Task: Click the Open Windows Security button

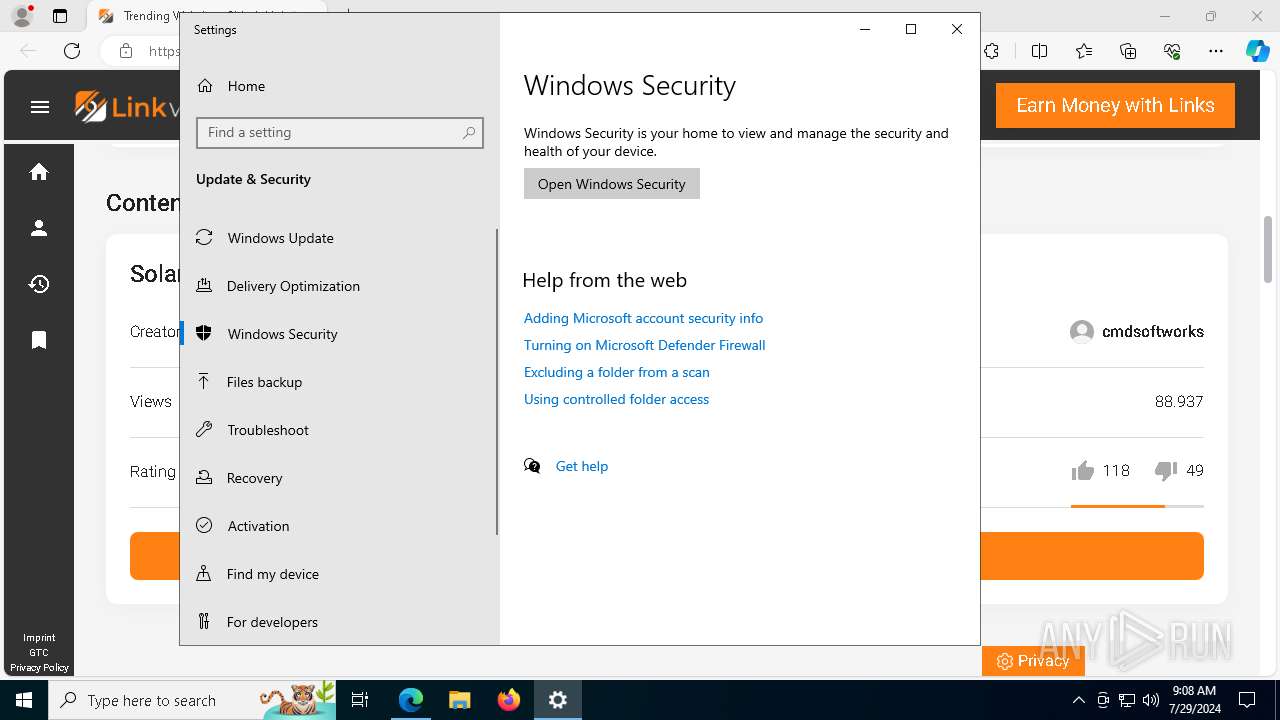Action: 612,184
